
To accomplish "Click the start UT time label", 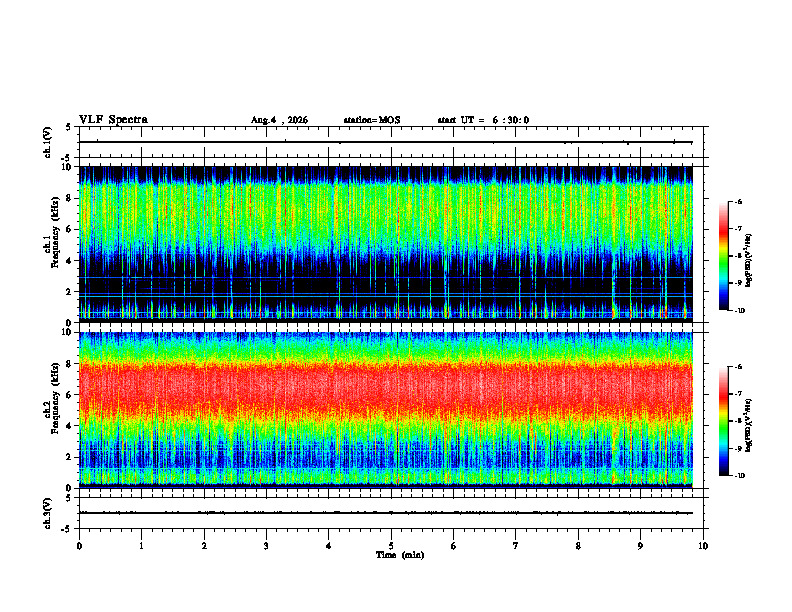I will (483, 120).
